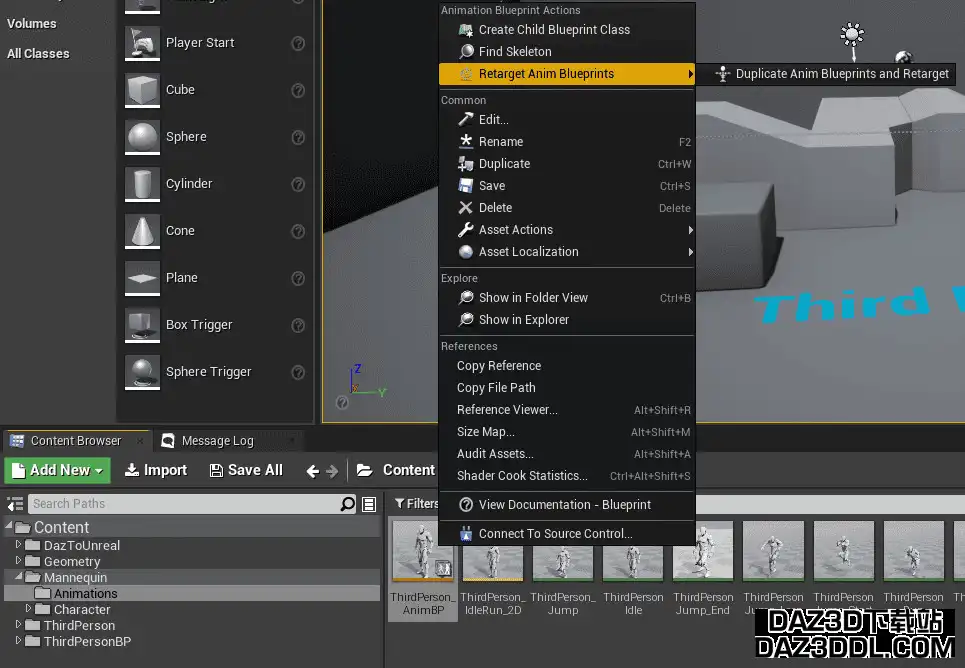Expand the ThirdPerson folder arrow
The image size is (965, 668).
(18, 624)
